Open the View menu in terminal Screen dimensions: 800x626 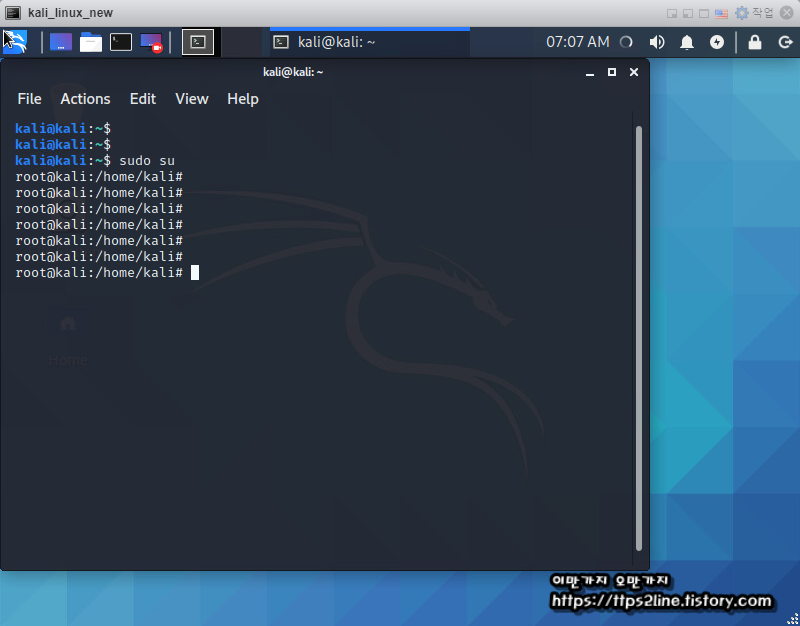coord(192,99)
